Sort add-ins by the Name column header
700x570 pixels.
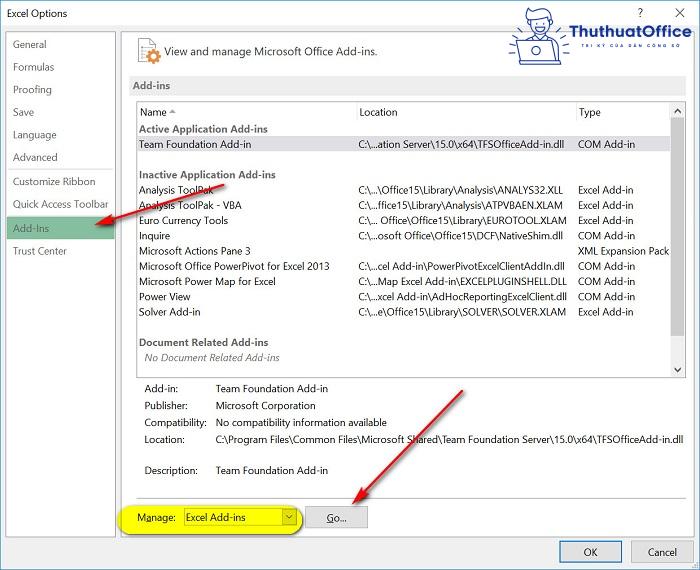[247, 112]
